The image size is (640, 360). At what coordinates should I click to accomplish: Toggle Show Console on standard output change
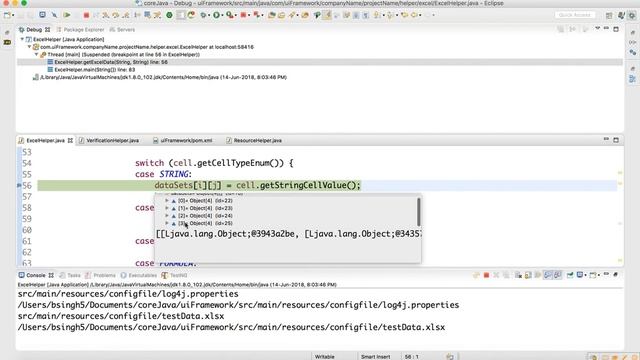click(x=548, y=275)
